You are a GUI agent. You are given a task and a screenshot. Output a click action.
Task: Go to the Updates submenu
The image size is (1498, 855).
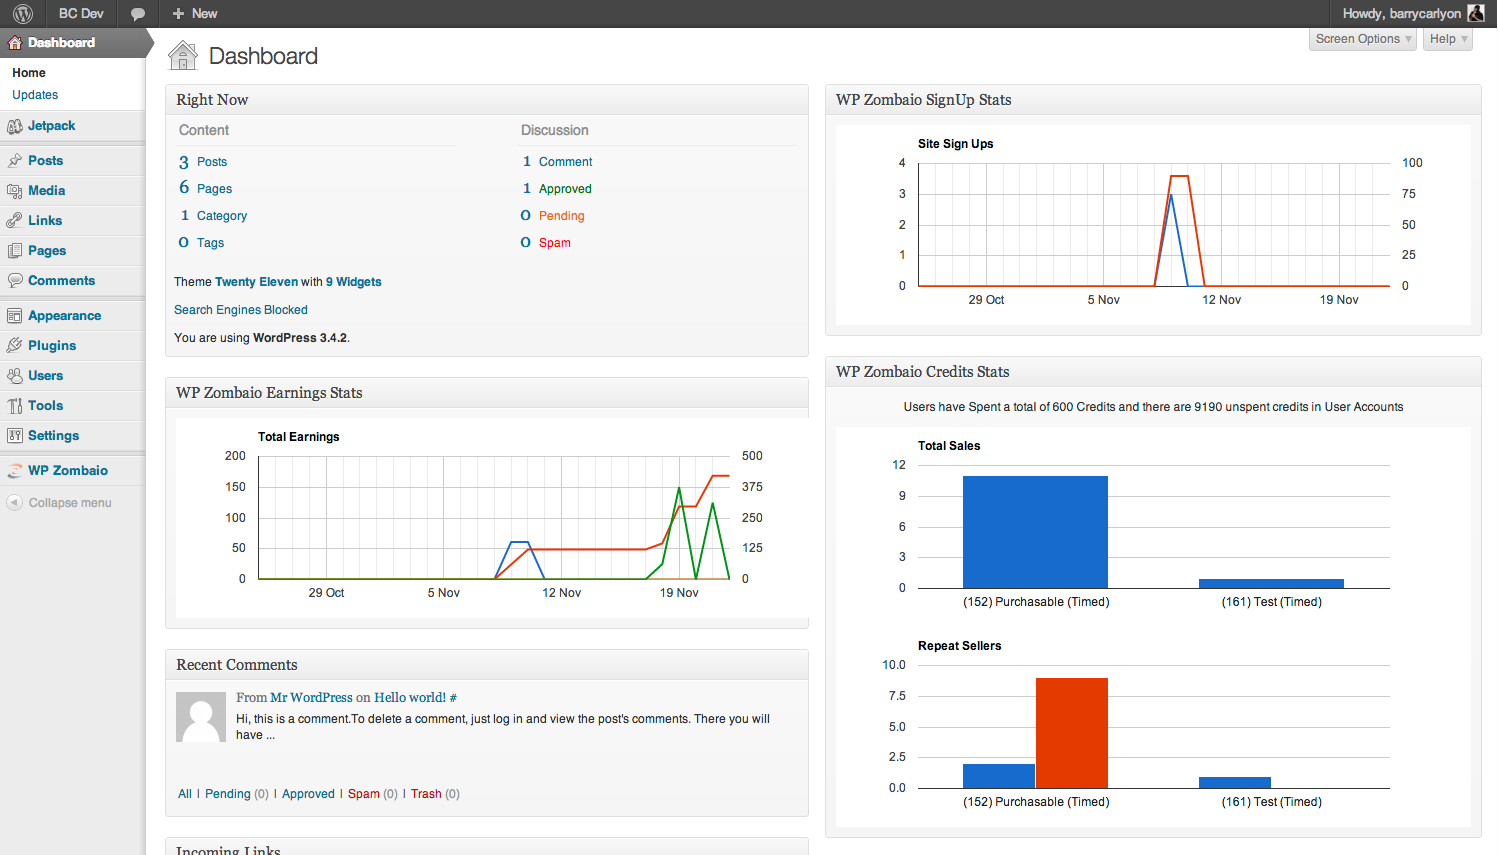[35, 95]
